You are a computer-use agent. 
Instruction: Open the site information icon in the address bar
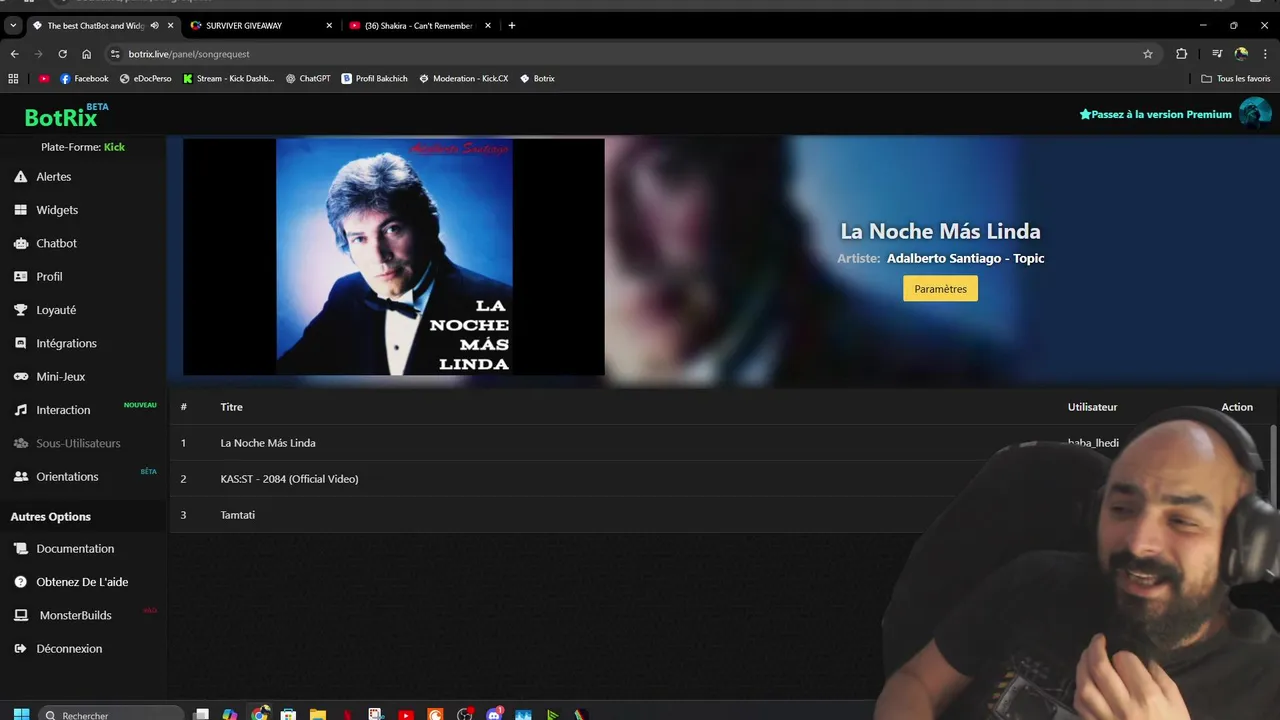(115, 54)
